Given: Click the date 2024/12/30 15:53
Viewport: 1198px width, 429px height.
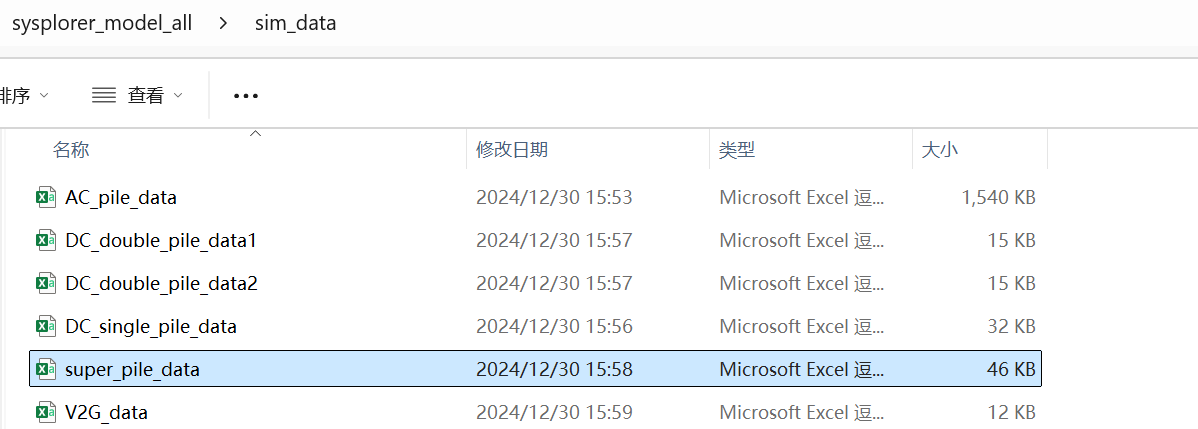Looking at the screenshot, I should tap(555, 197).
